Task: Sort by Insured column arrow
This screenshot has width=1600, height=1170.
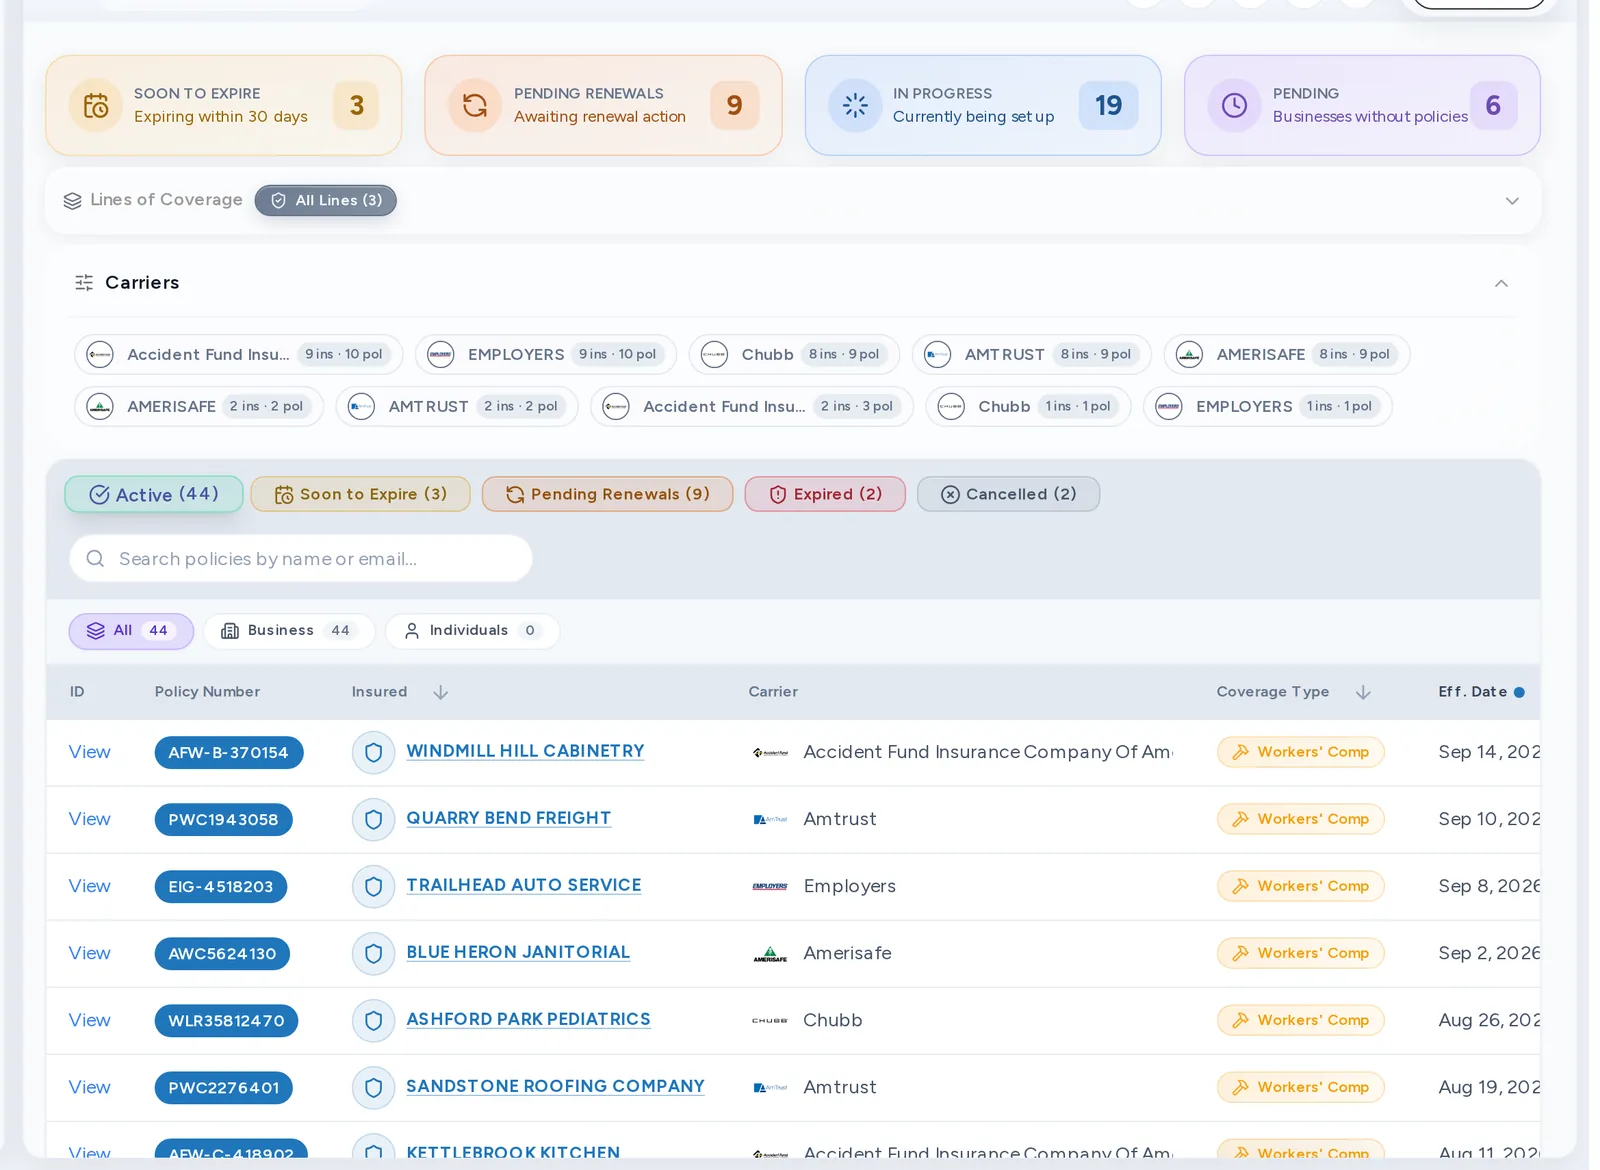Action: point(440,692)
